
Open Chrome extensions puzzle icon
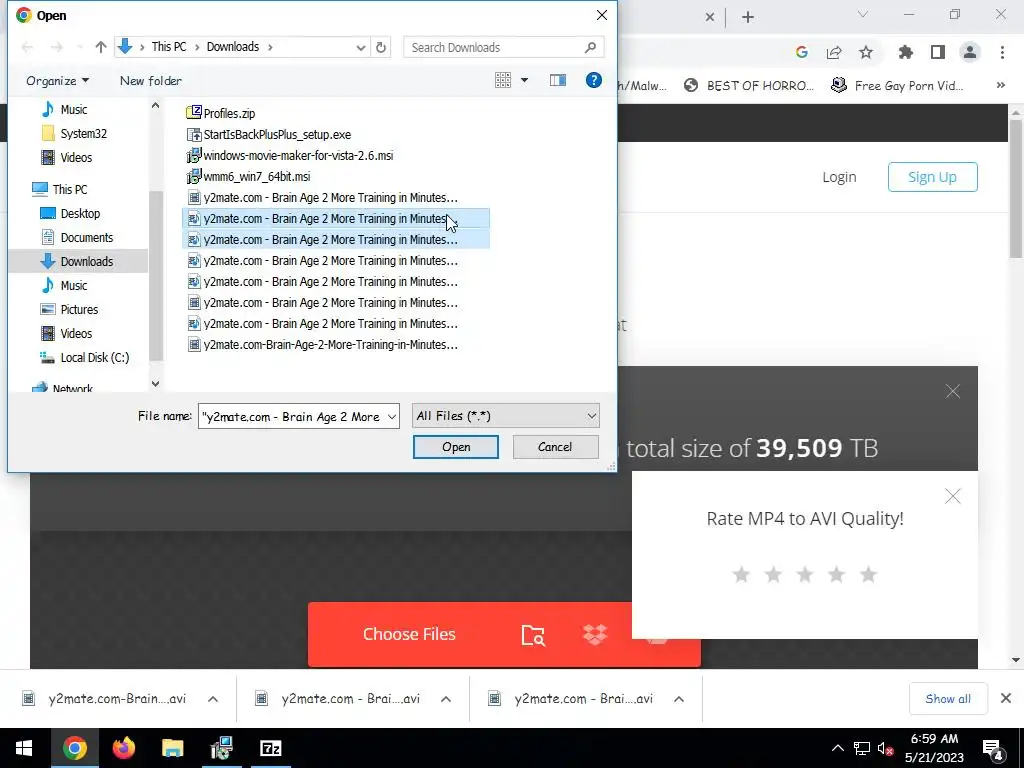coord(906,52)
